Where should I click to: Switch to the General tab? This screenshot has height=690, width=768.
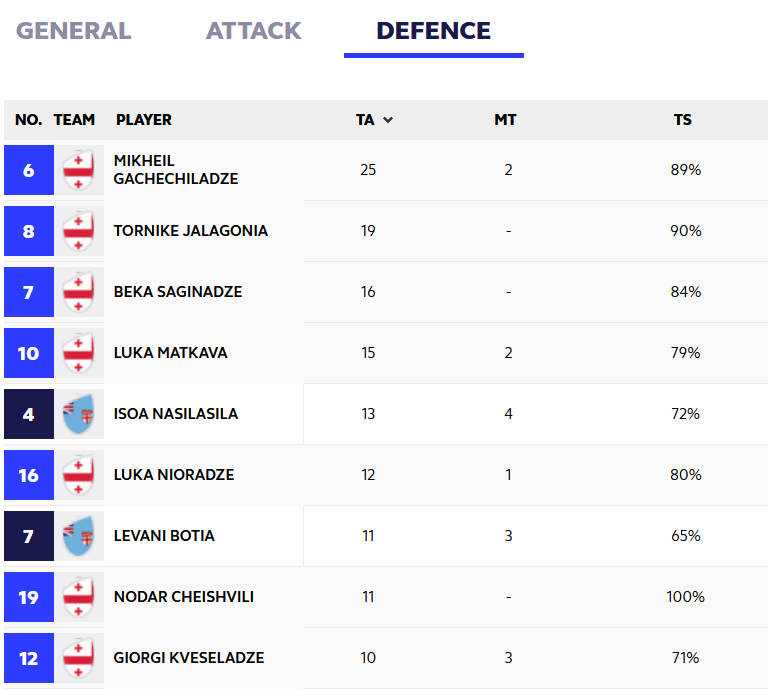(x=73, y=31)
